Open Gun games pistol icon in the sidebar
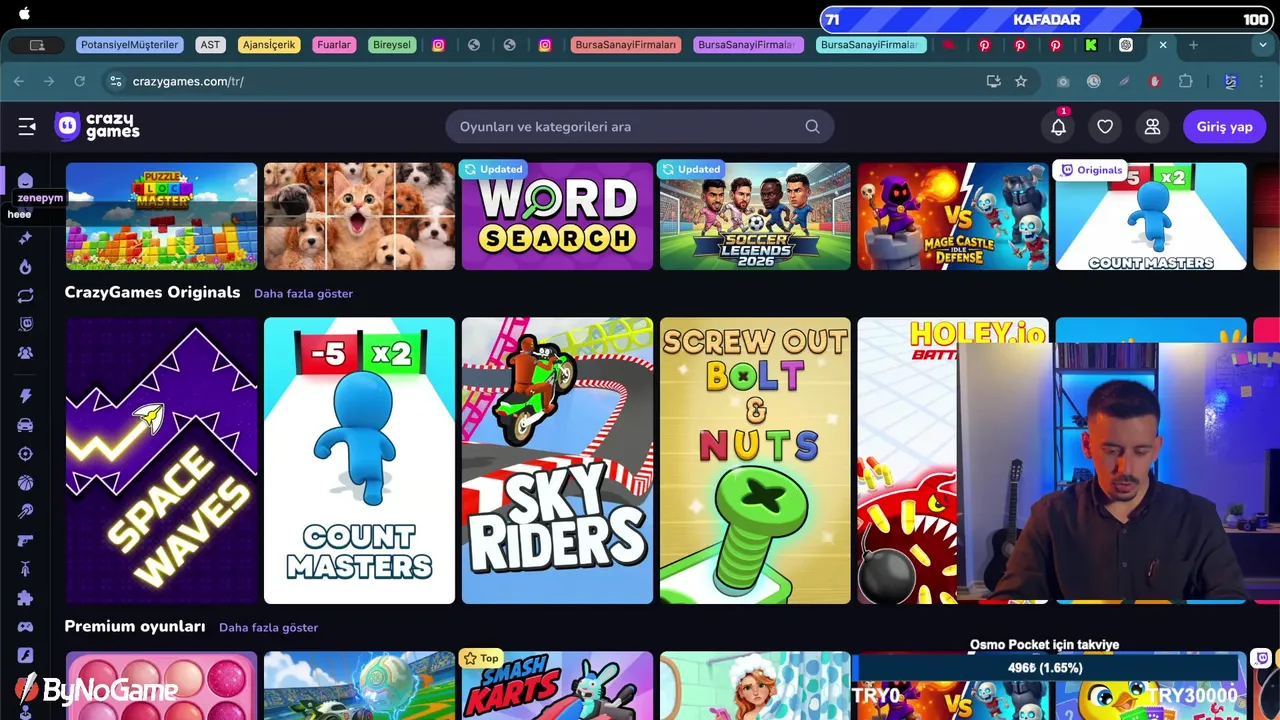Screen dimensions: 1280x720 click(25, 541)
